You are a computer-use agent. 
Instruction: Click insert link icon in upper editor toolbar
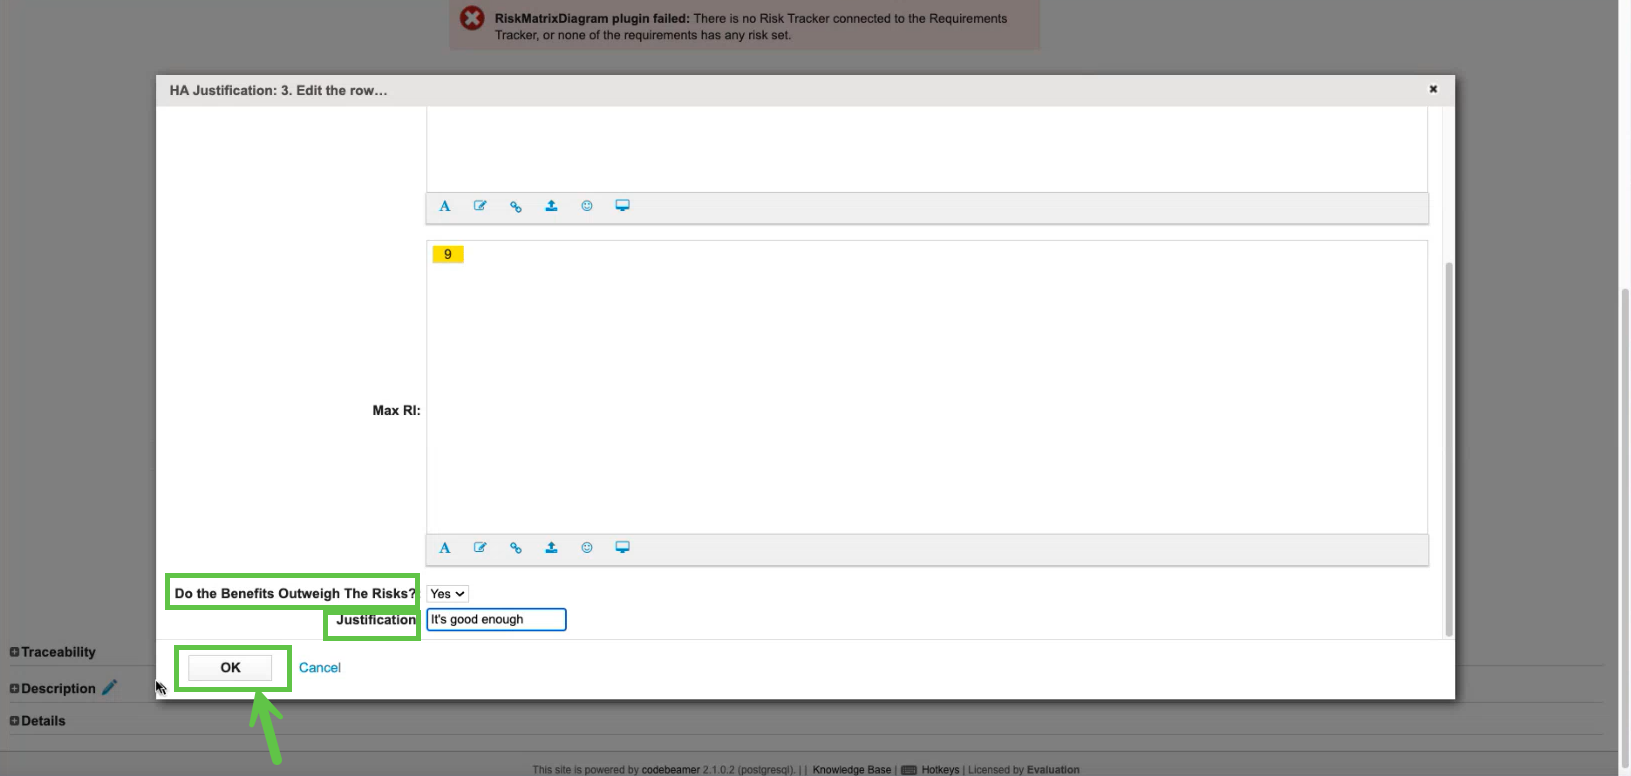click(516, 206)
